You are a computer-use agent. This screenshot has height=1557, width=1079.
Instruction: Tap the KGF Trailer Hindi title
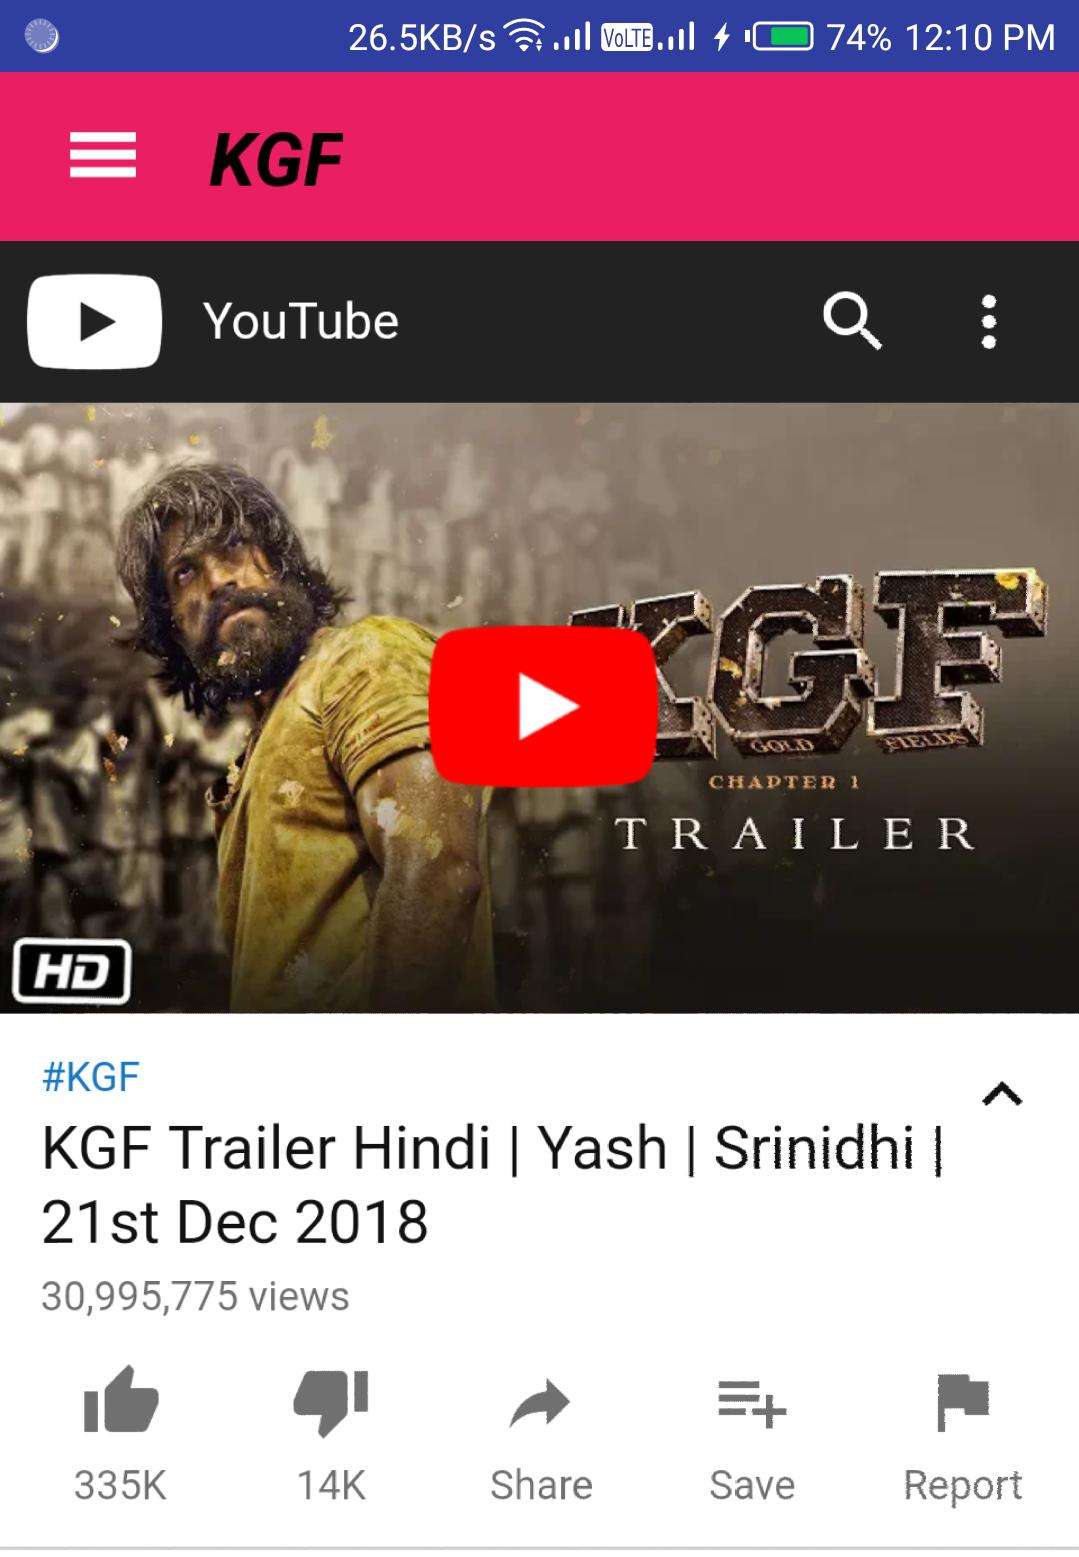(x=493, y=1185)
